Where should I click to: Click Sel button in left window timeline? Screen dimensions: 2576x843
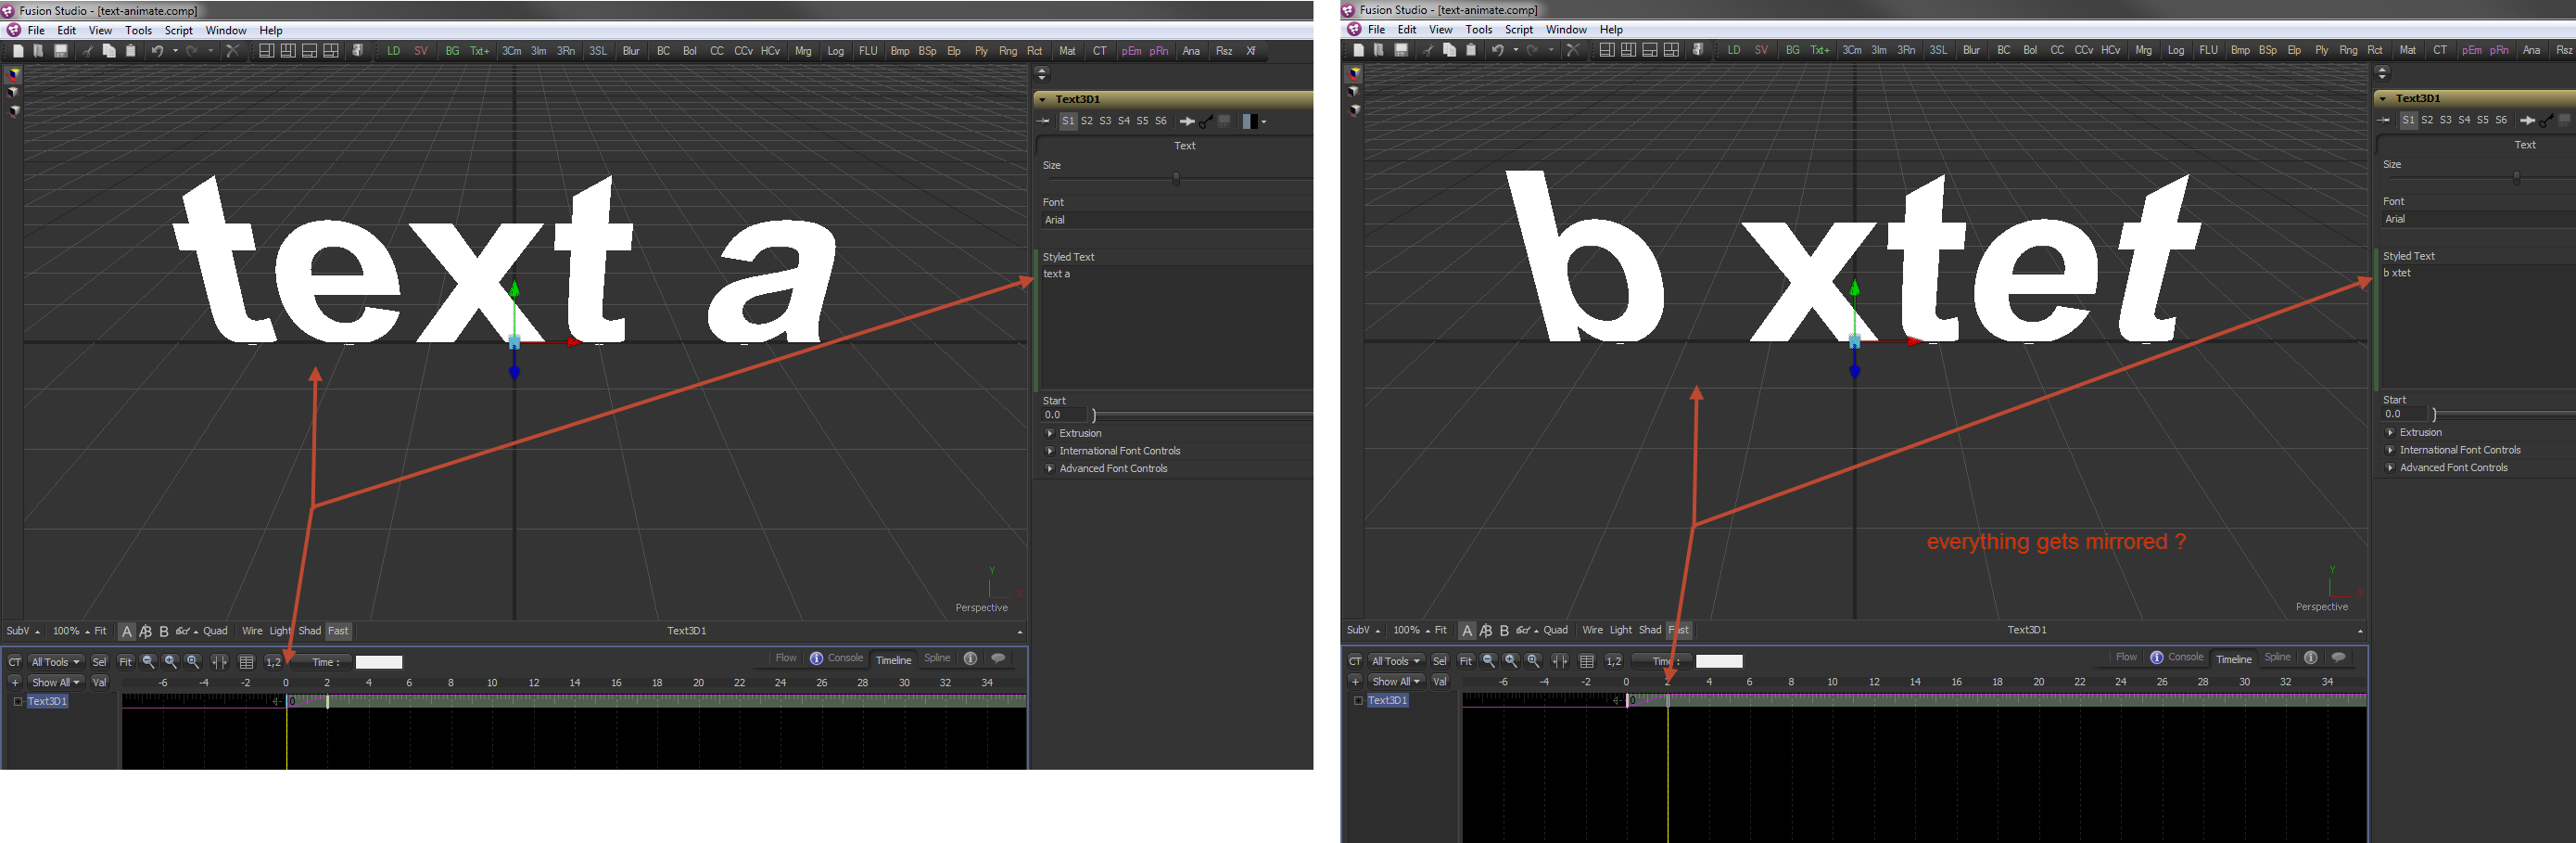click(x=99, y=662)
